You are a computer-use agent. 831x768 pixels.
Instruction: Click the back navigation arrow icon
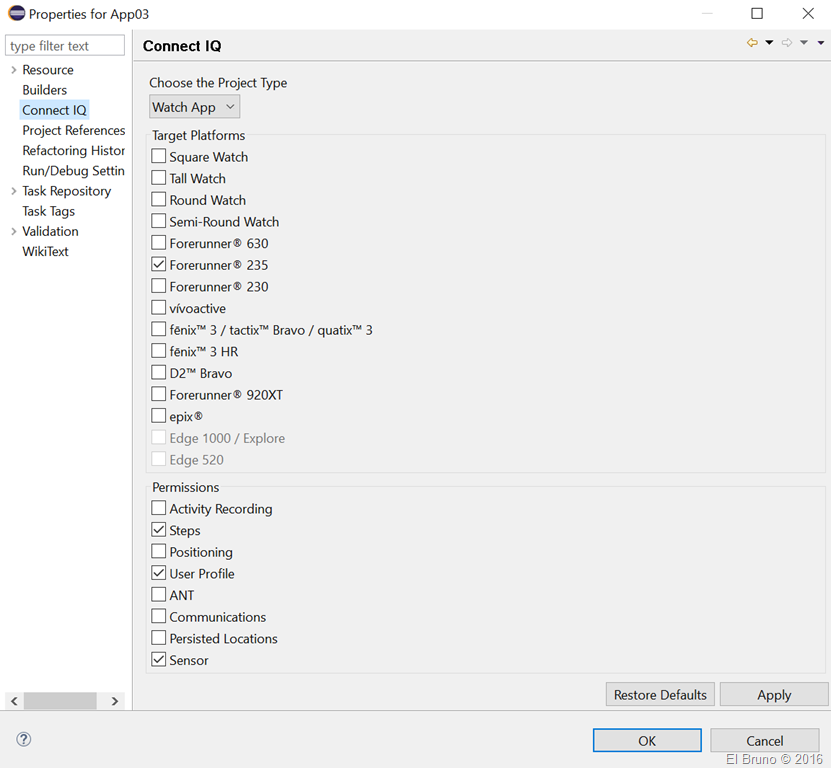coord(752,43)
